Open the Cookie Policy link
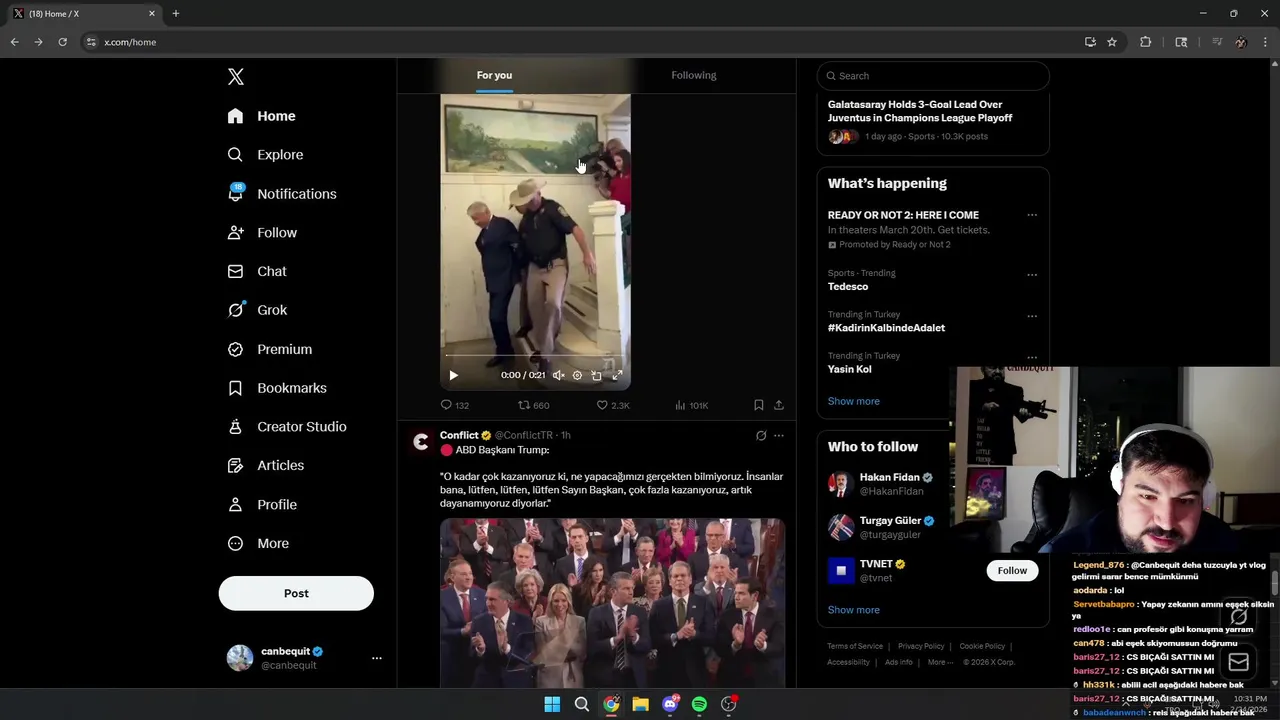Screen dimensions: 1280x720 (x=982, y=646)
